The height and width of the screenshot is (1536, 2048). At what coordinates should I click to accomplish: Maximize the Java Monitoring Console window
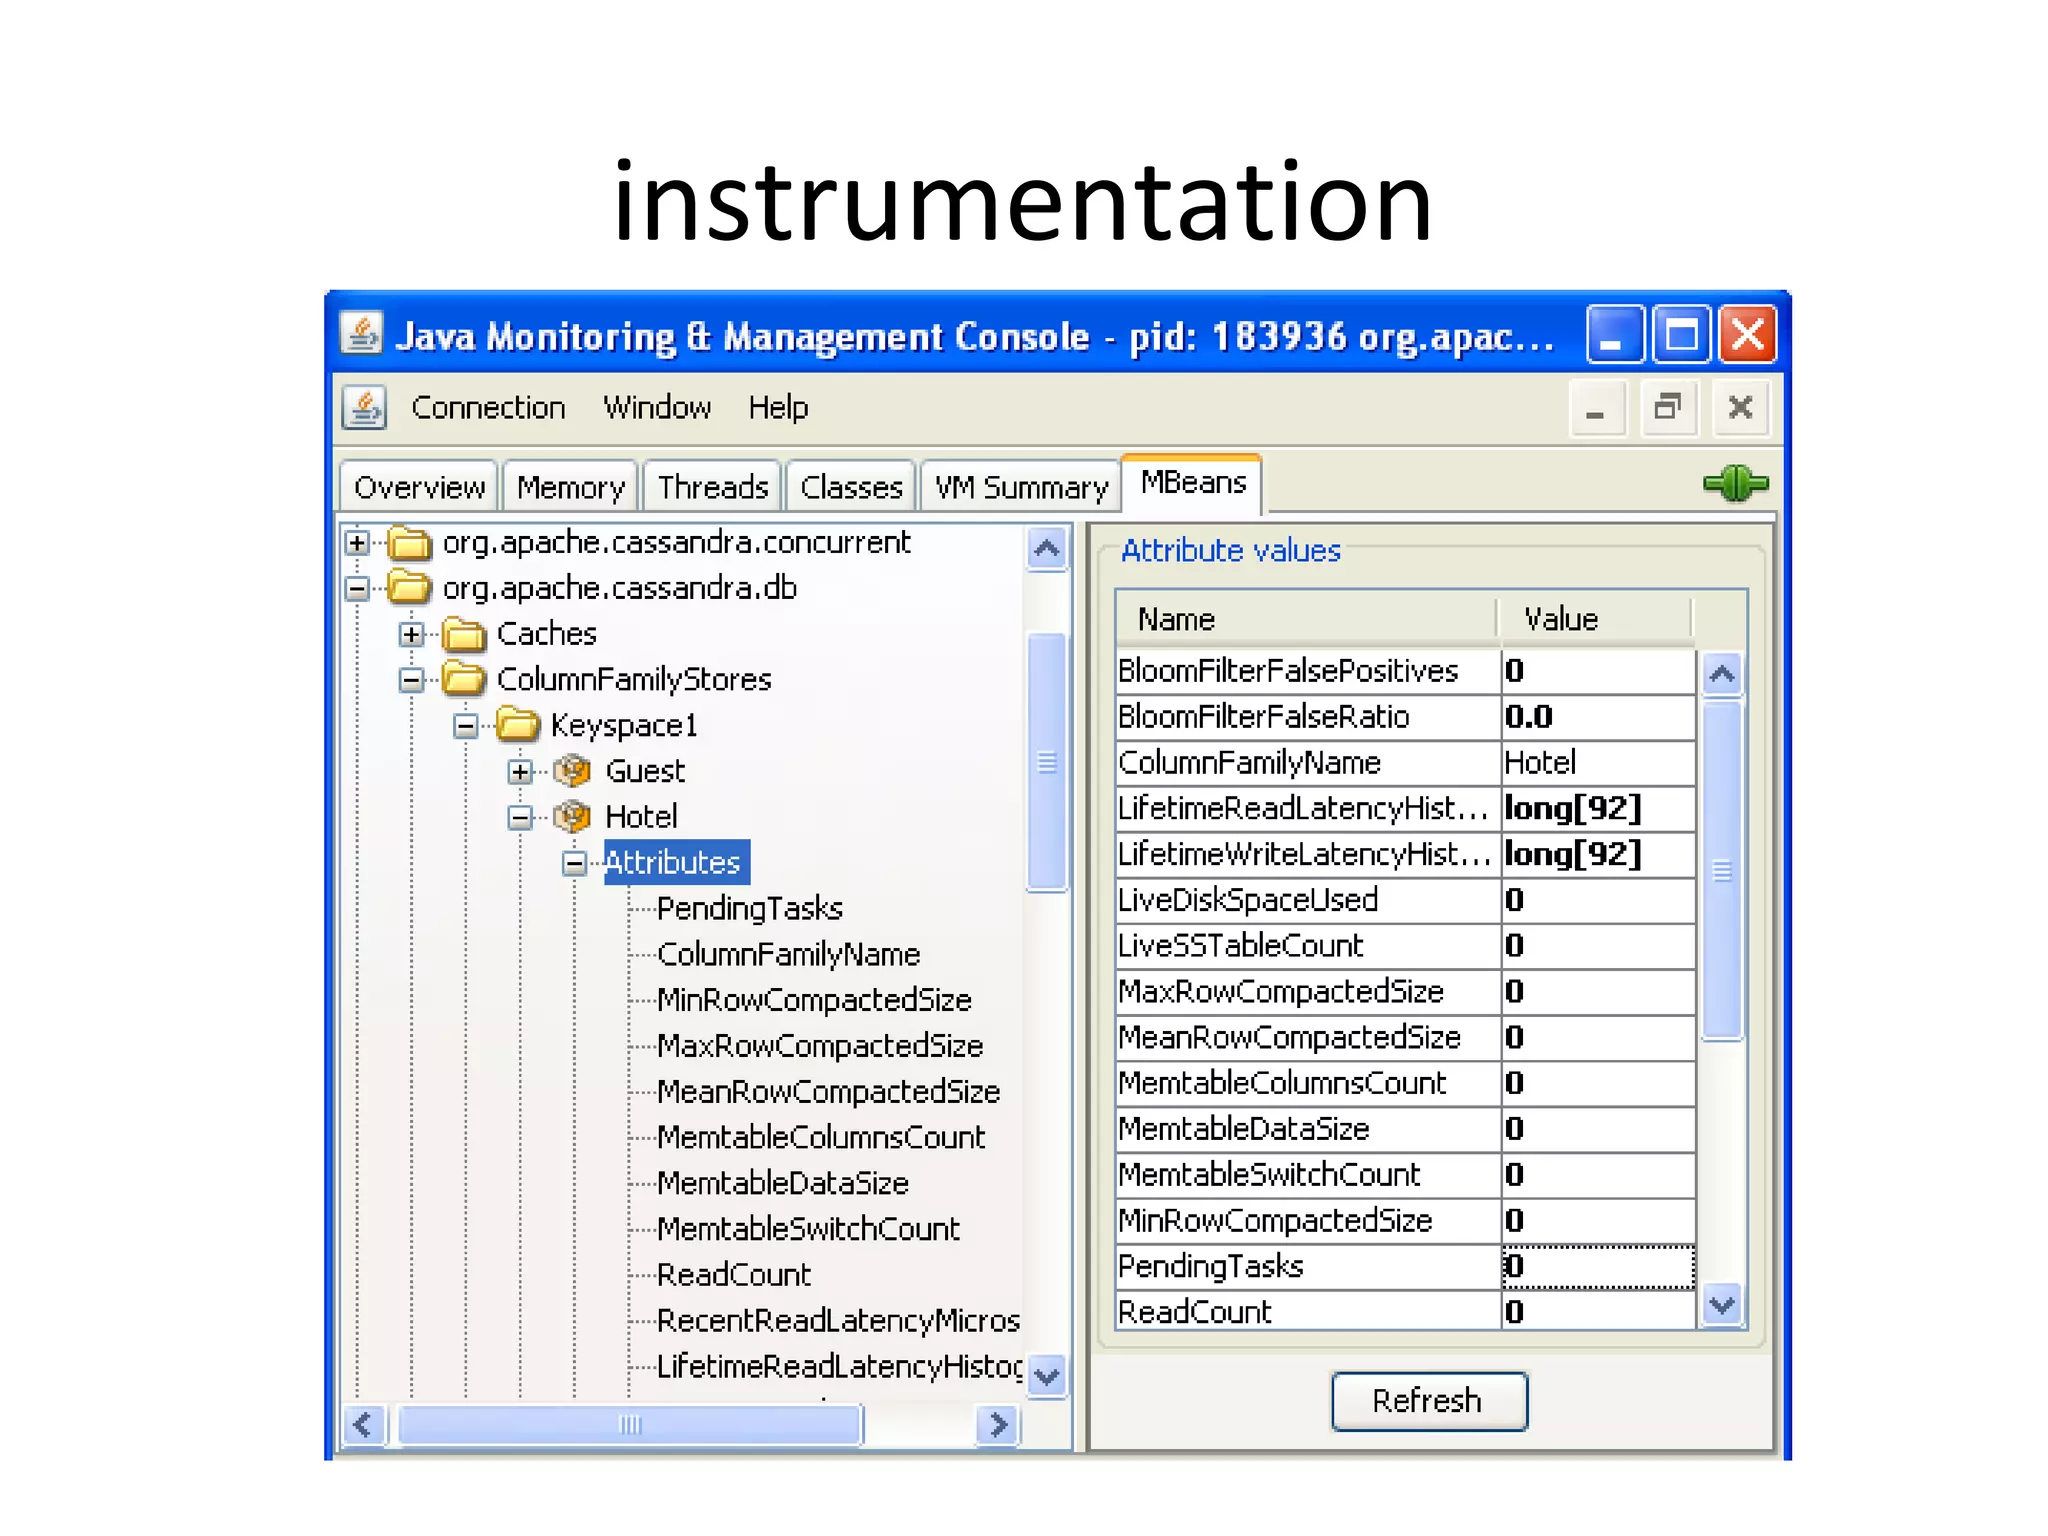pyautogui.click(x=1681, y=334)
